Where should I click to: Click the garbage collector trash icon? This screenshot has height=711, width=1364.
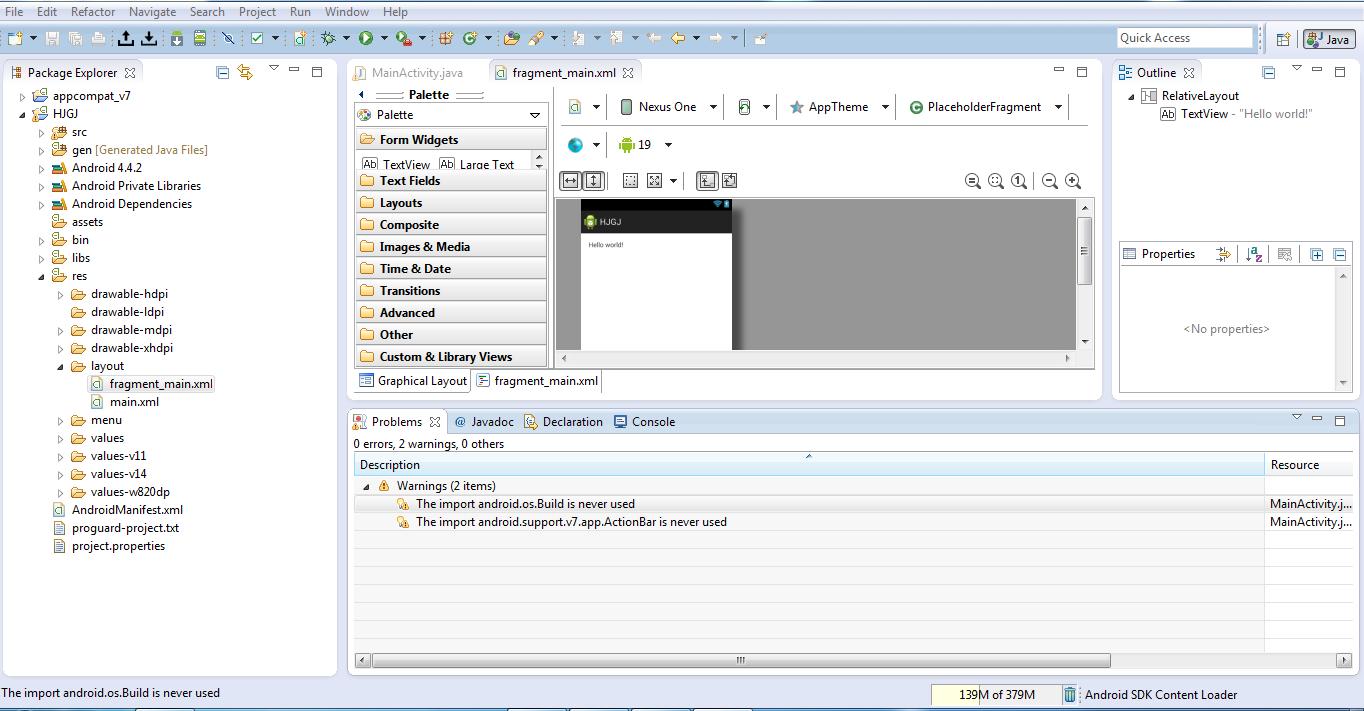[x=1069, y=694]
